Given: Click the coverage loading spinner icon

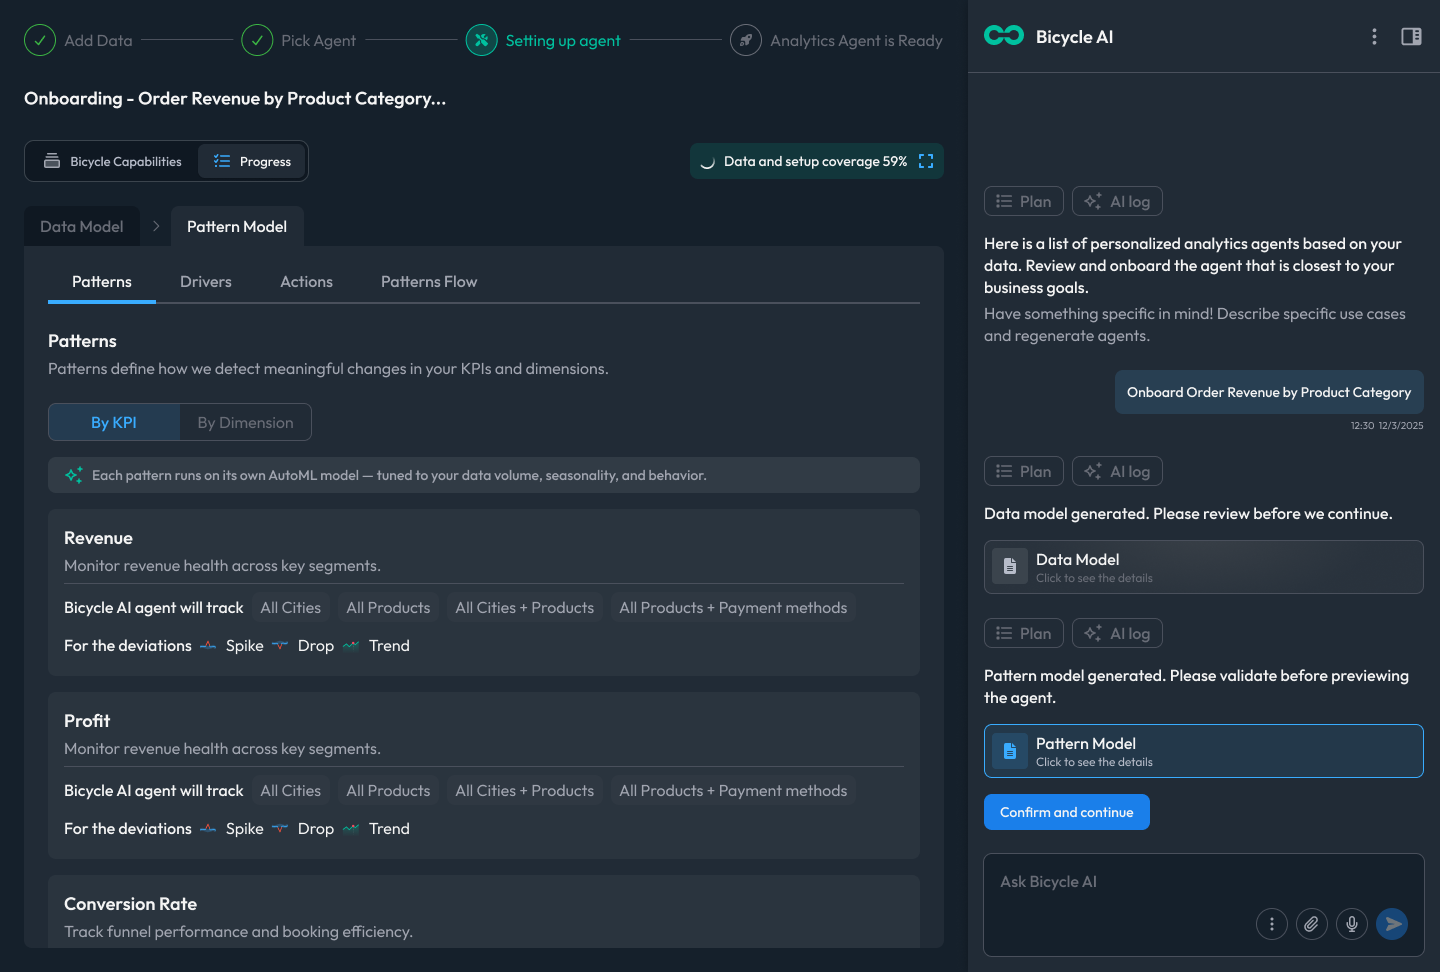Looking at the screenshot, I should click(x=707, y=162).
